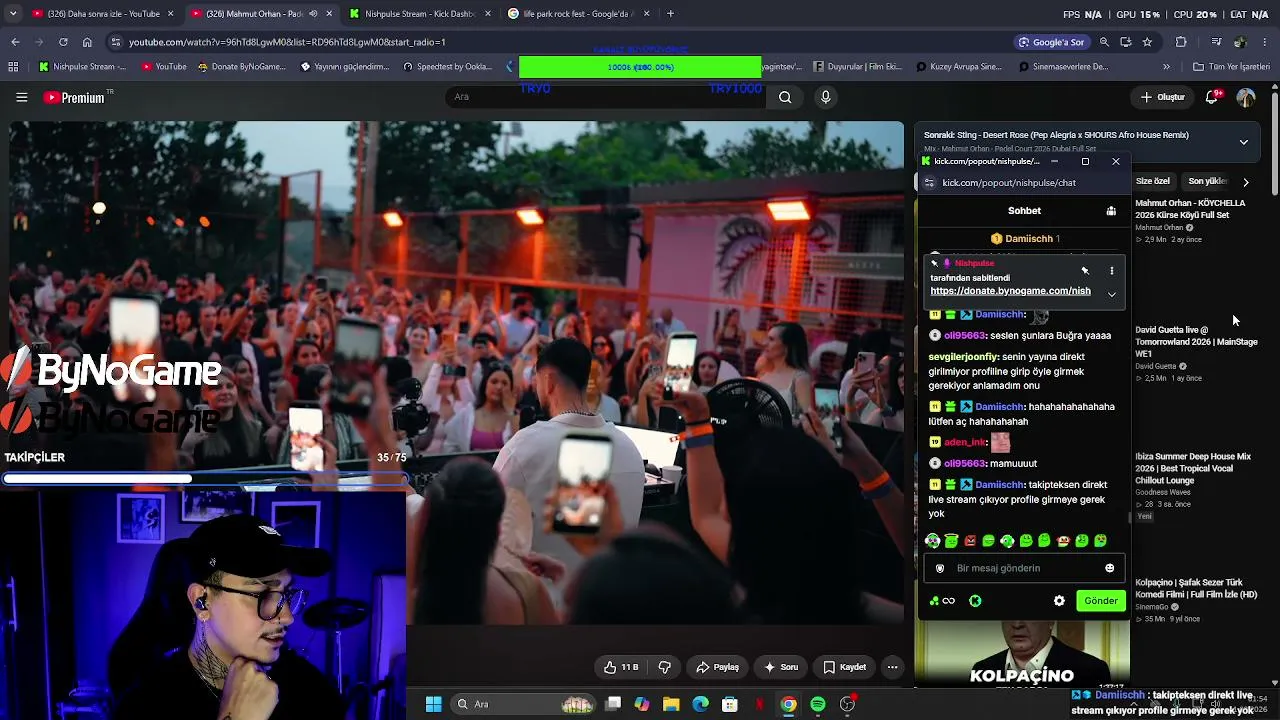Click the Chrome address bar URL

[x=287, y=42]
